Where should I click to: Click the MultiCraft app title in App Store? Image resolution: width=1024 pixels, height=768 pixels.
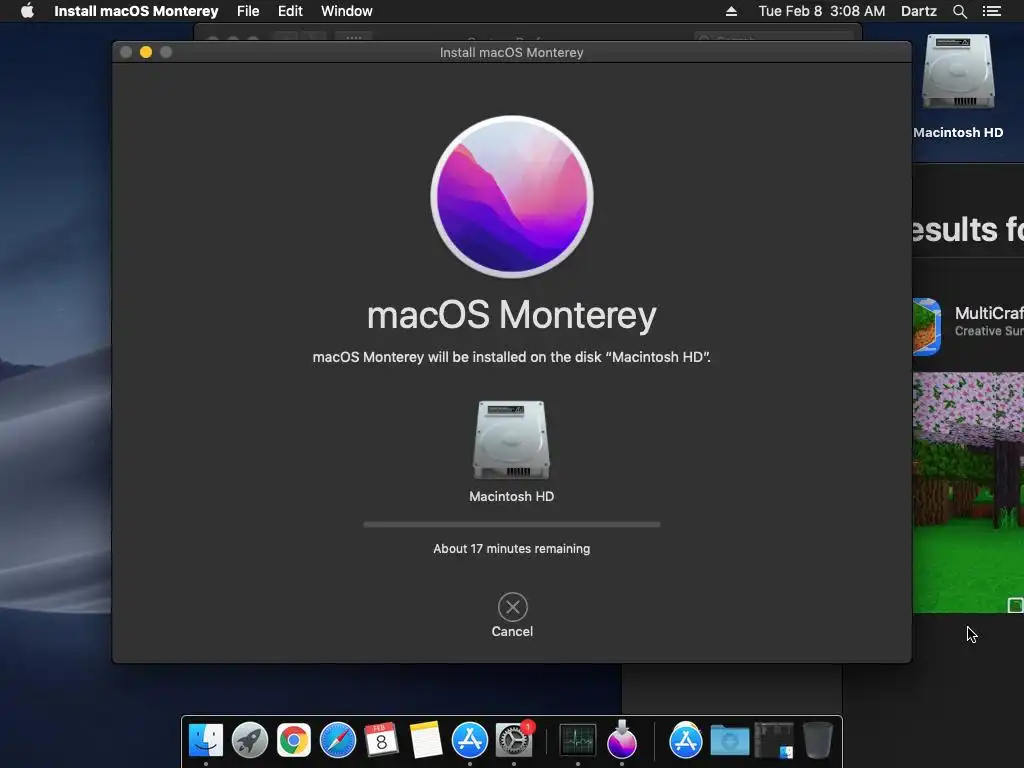pos(989,313)
